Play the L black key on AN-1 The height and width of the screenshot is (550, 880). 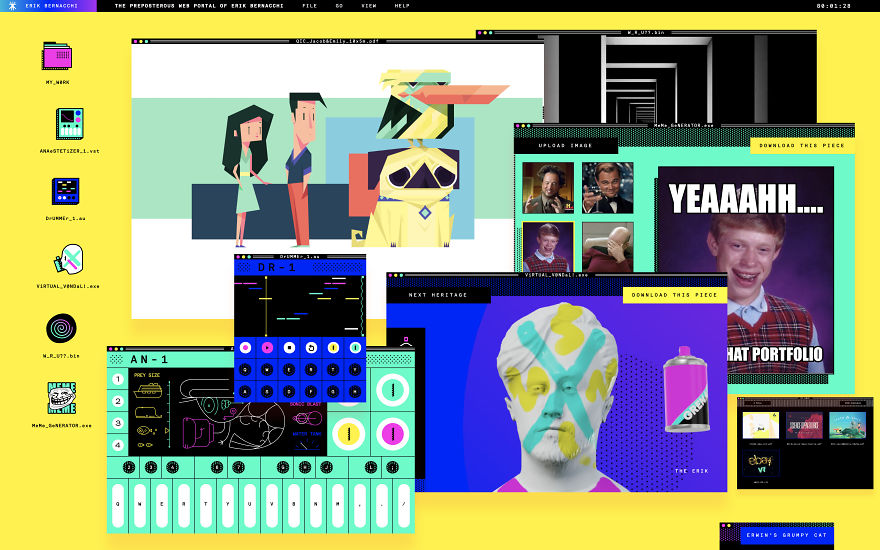pos(371,467)
